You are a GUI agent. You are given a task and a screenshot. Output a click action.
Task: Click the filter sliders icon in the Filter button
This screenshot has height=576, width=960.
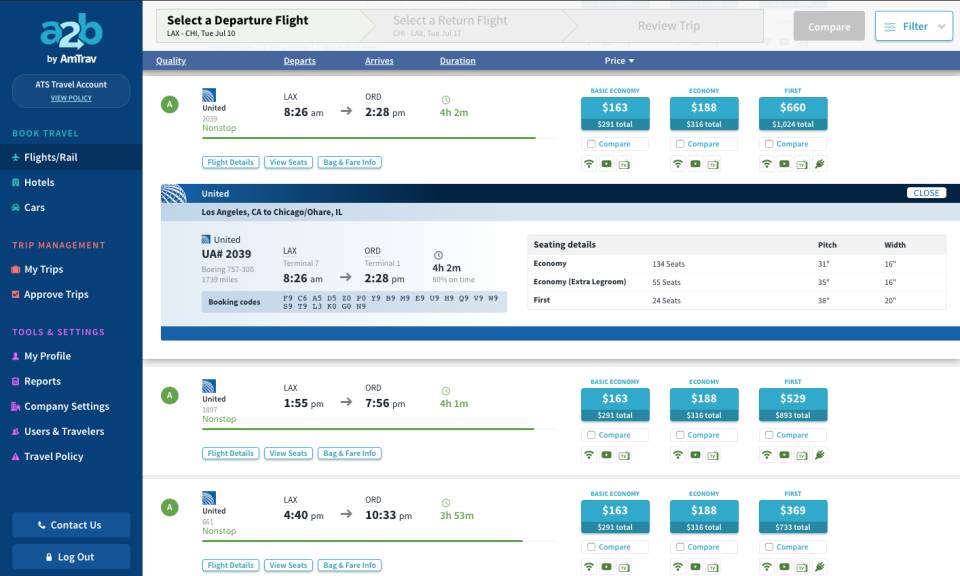point(890,27)
